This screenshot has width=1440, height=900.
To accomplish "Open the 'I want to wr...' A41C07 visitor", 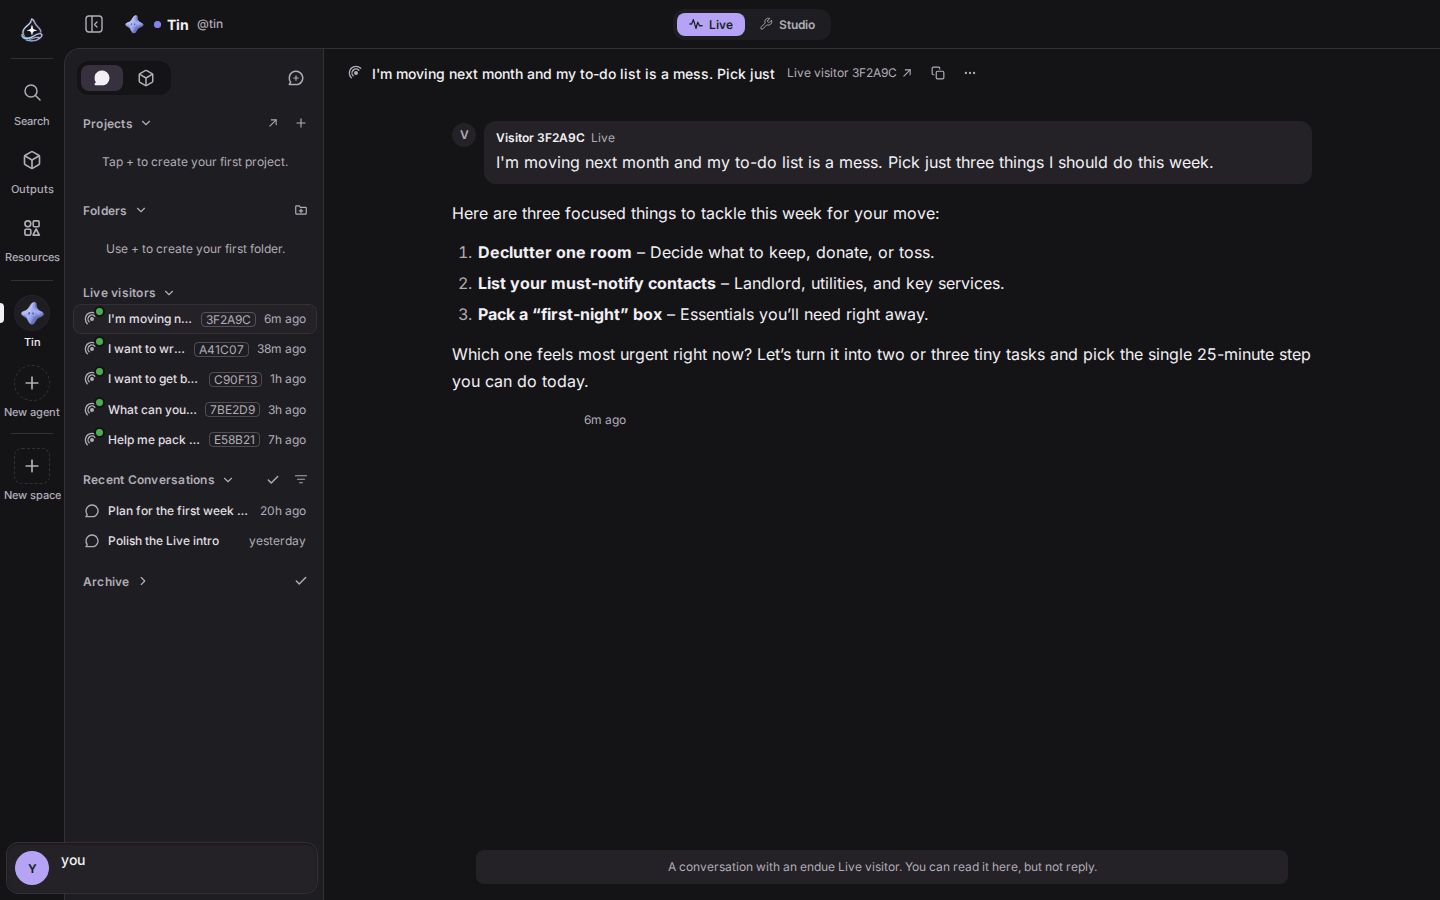I will pyautogui.click(x=195, y=349).
